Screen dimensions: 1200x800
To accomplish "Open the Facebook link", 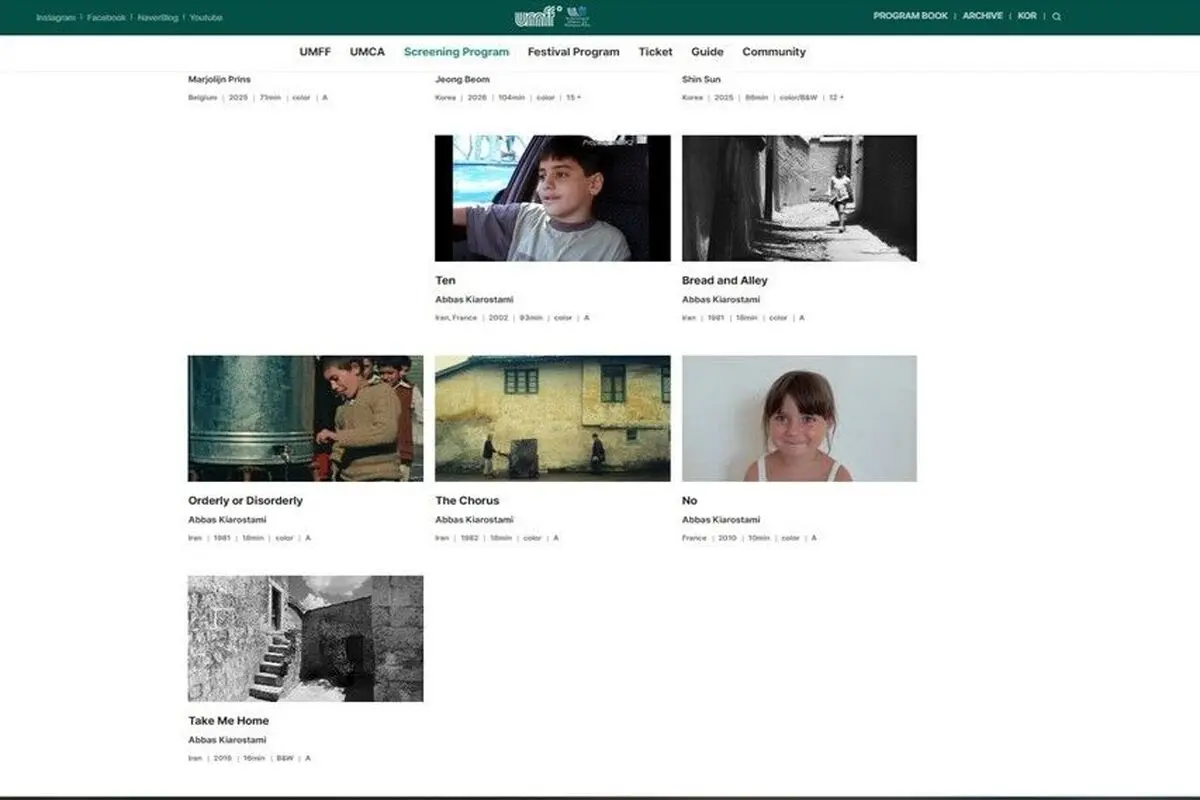I will point(106,17).
